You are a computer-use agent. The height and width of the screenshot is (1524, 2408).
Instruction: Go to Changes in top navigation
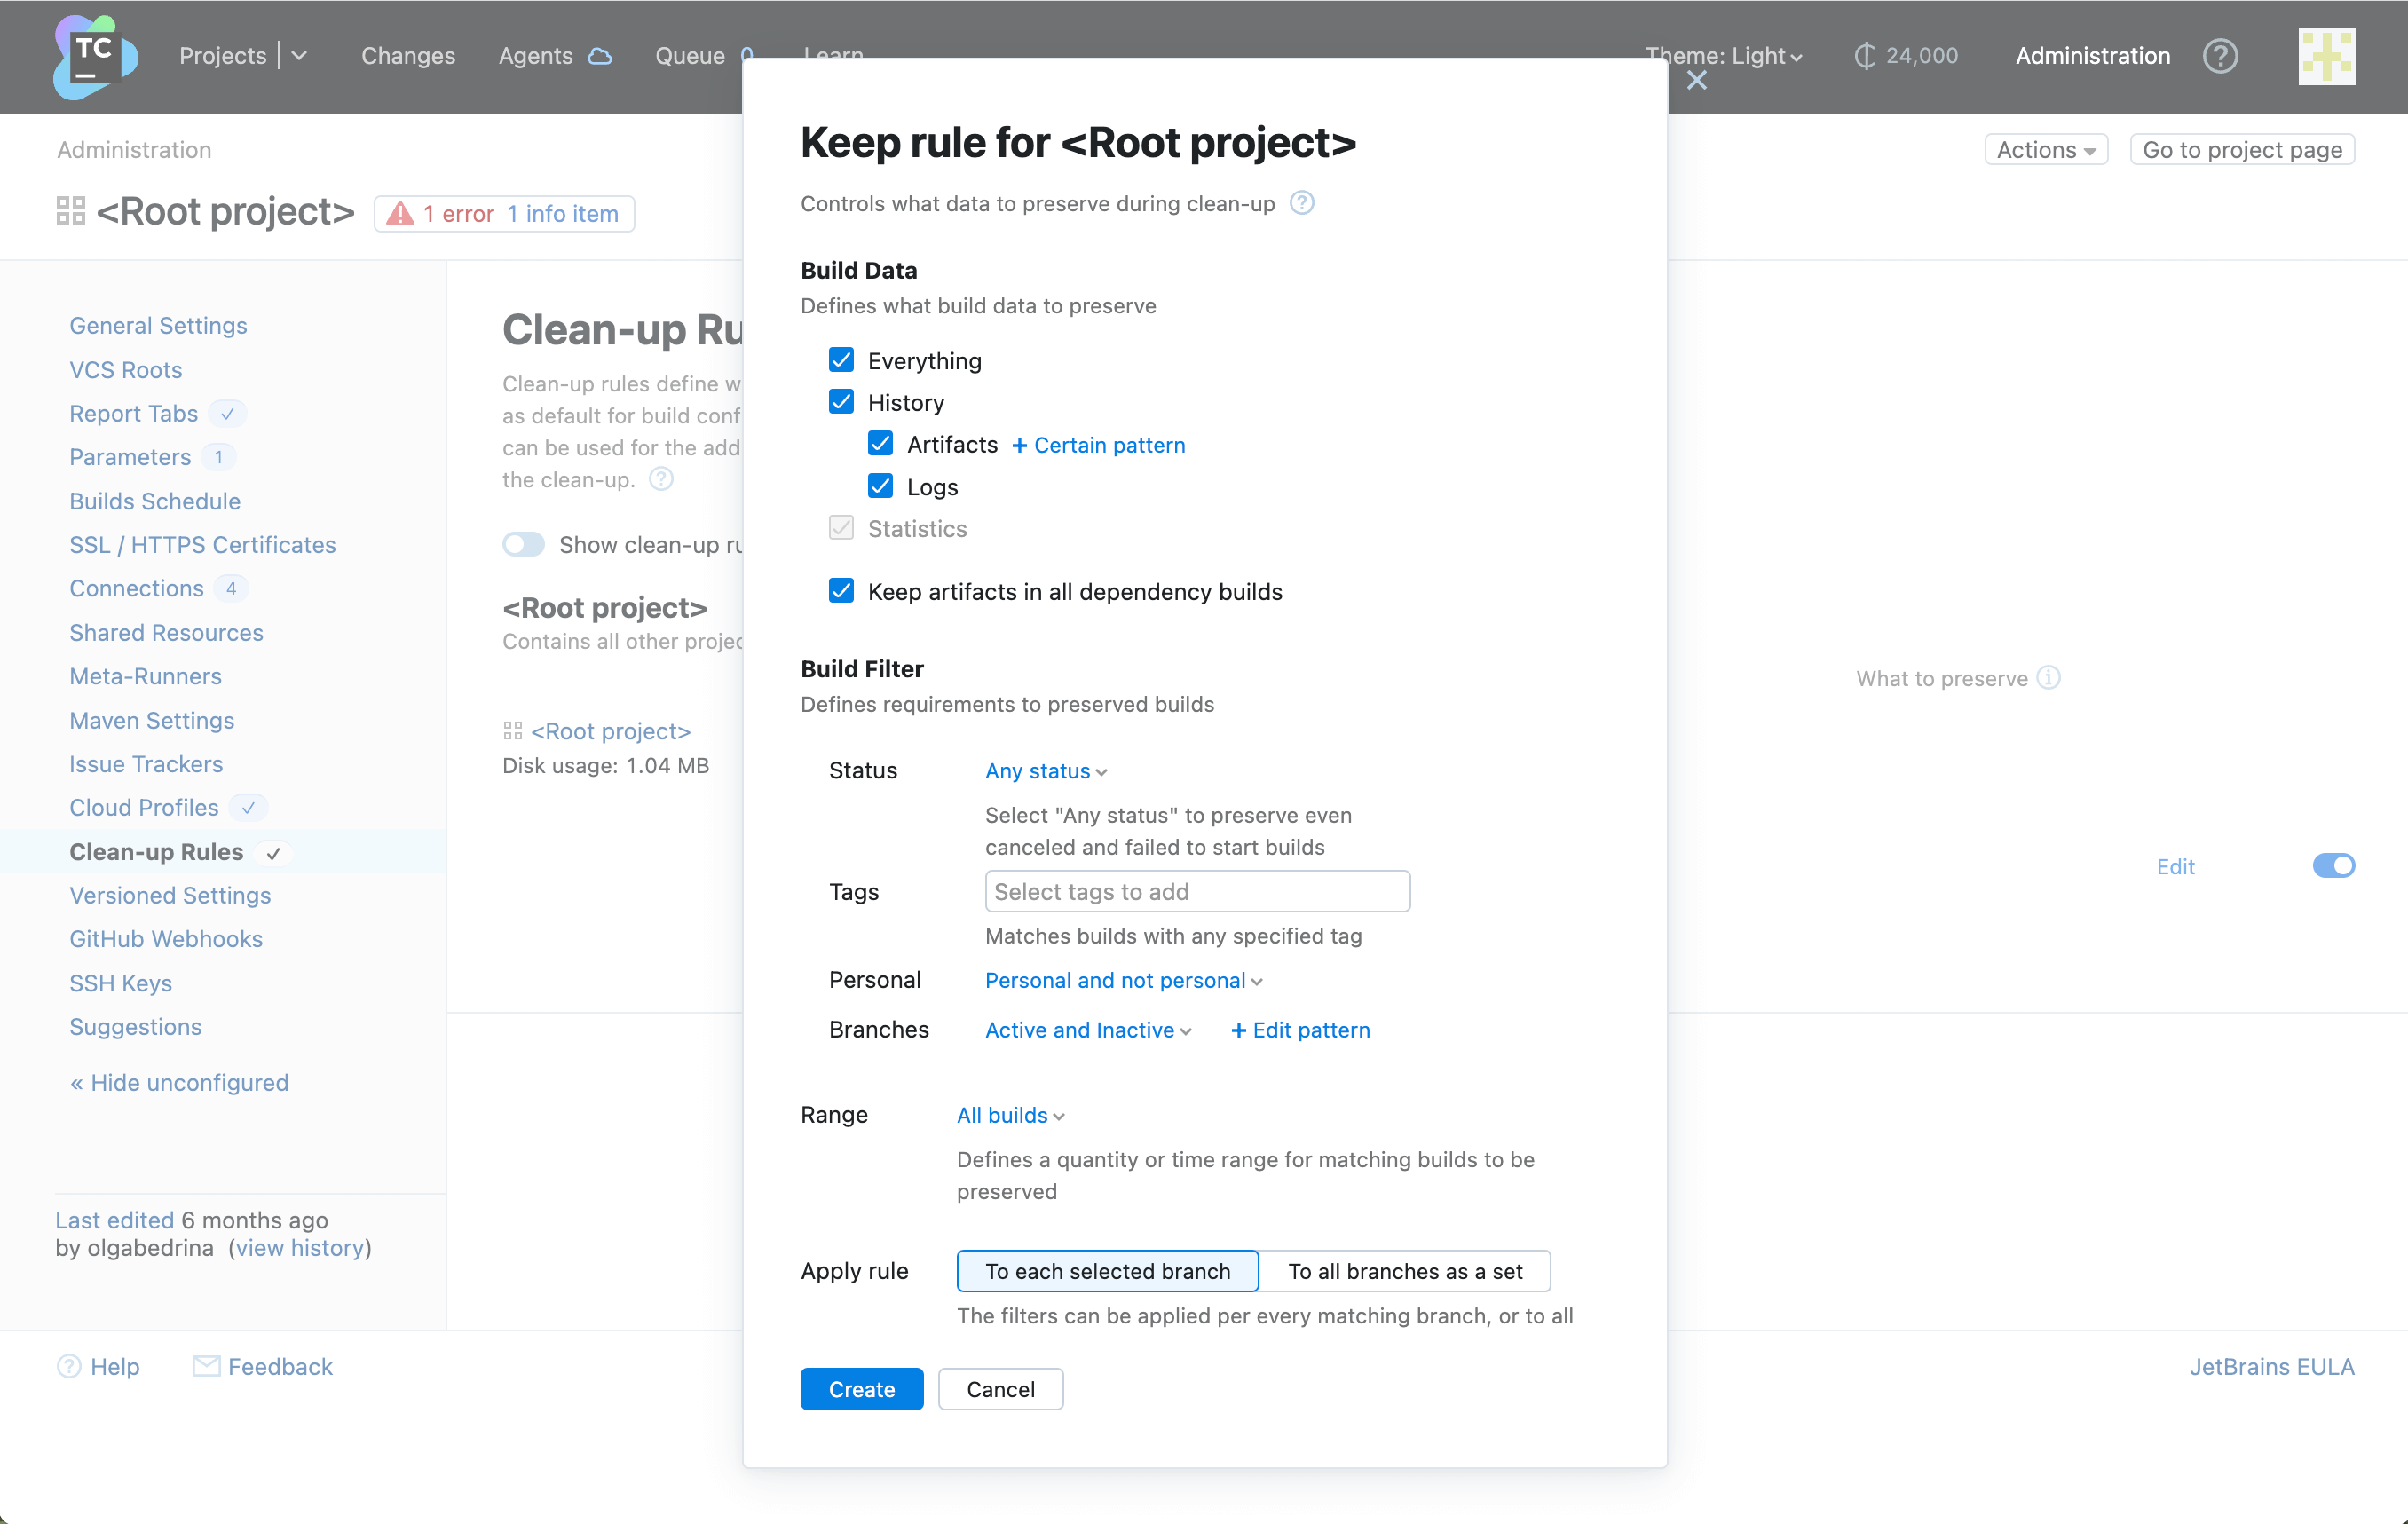pyautogui.click(x=408, y=56)
